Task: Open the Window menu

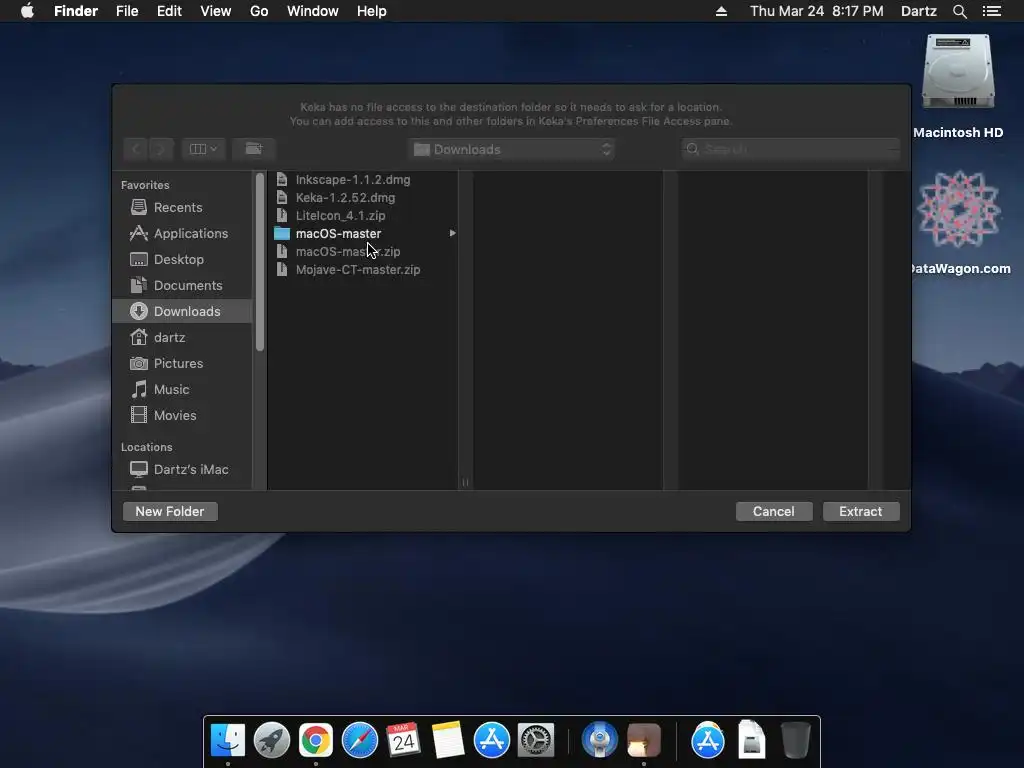Action: 313,11
